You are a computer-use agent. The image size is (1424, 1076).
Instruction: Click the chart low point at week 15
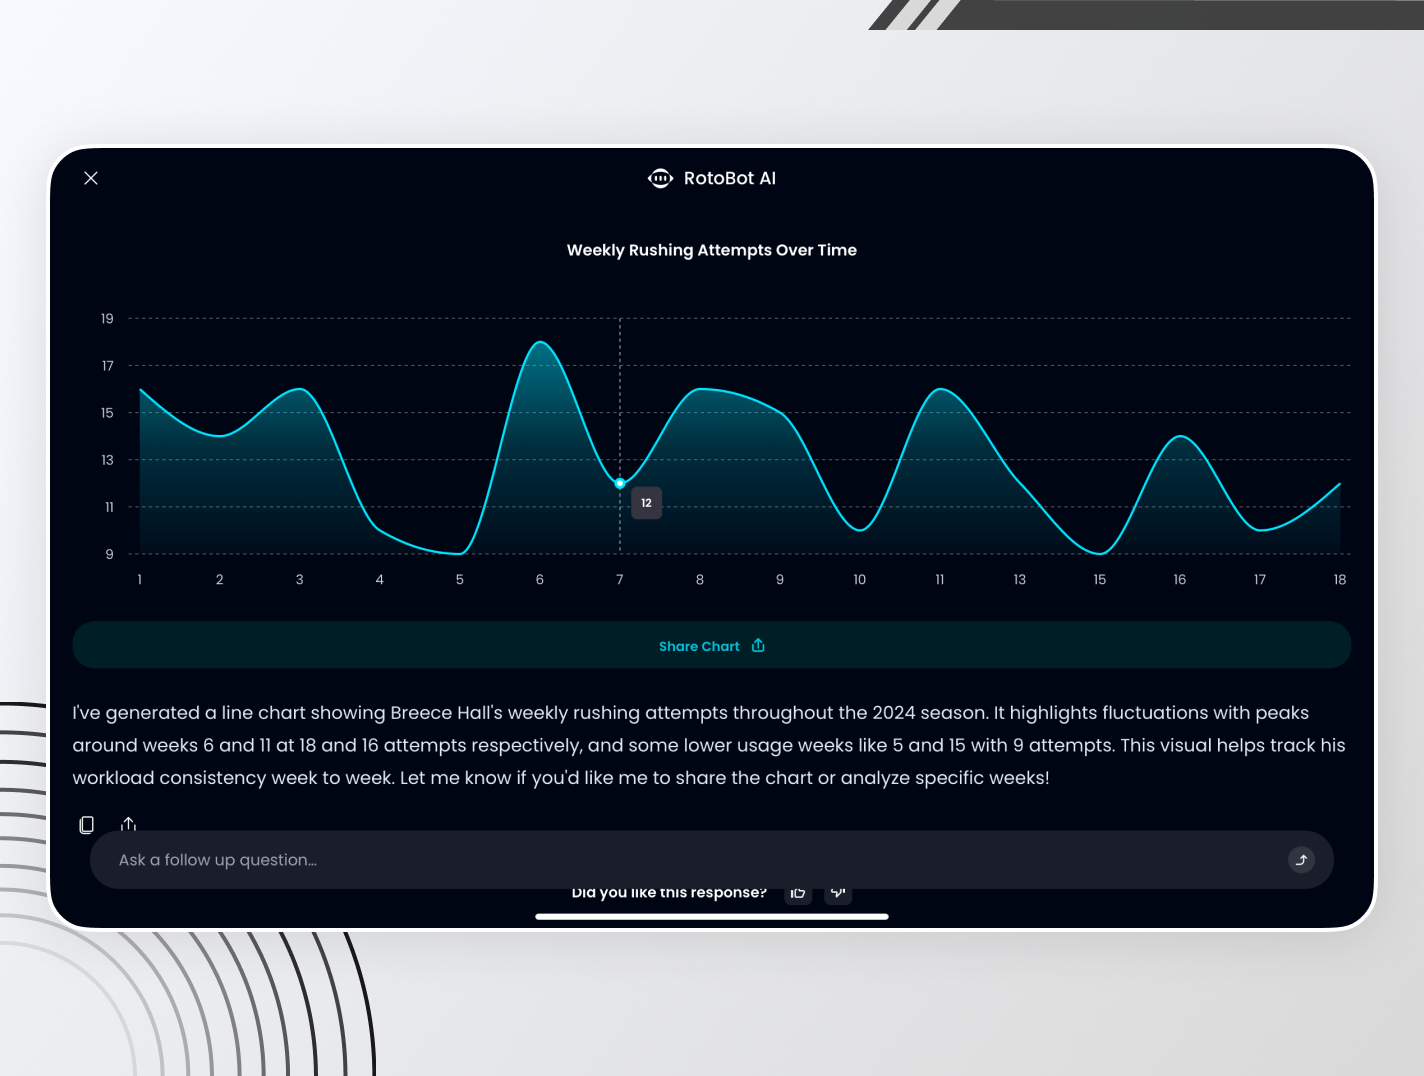(x=1099, y=551)
